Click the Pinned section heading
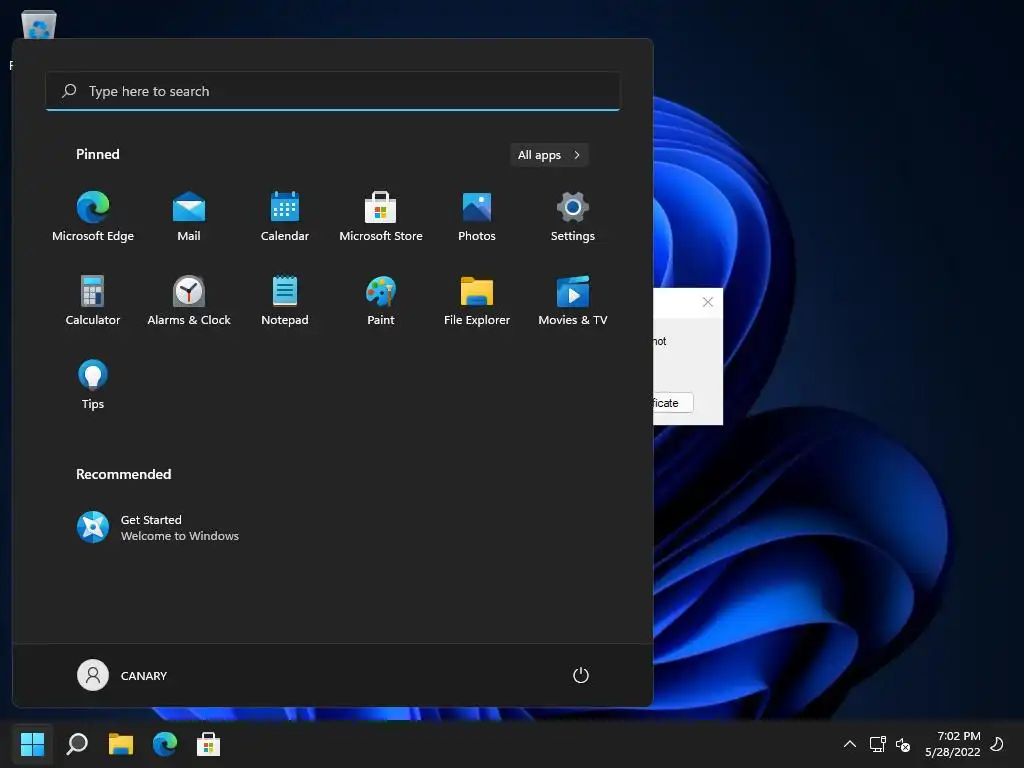 click(97, 154)
